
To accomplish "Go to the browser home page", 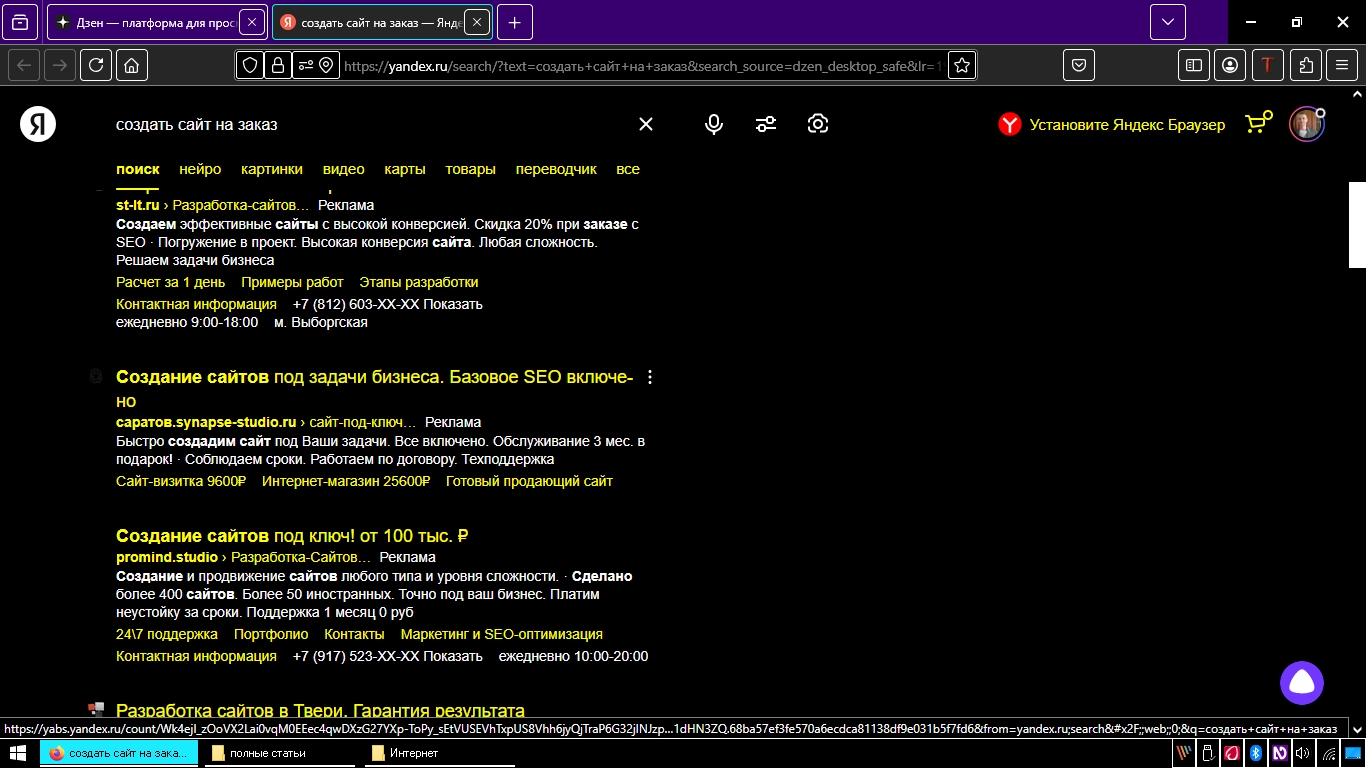I will point(132,65).
